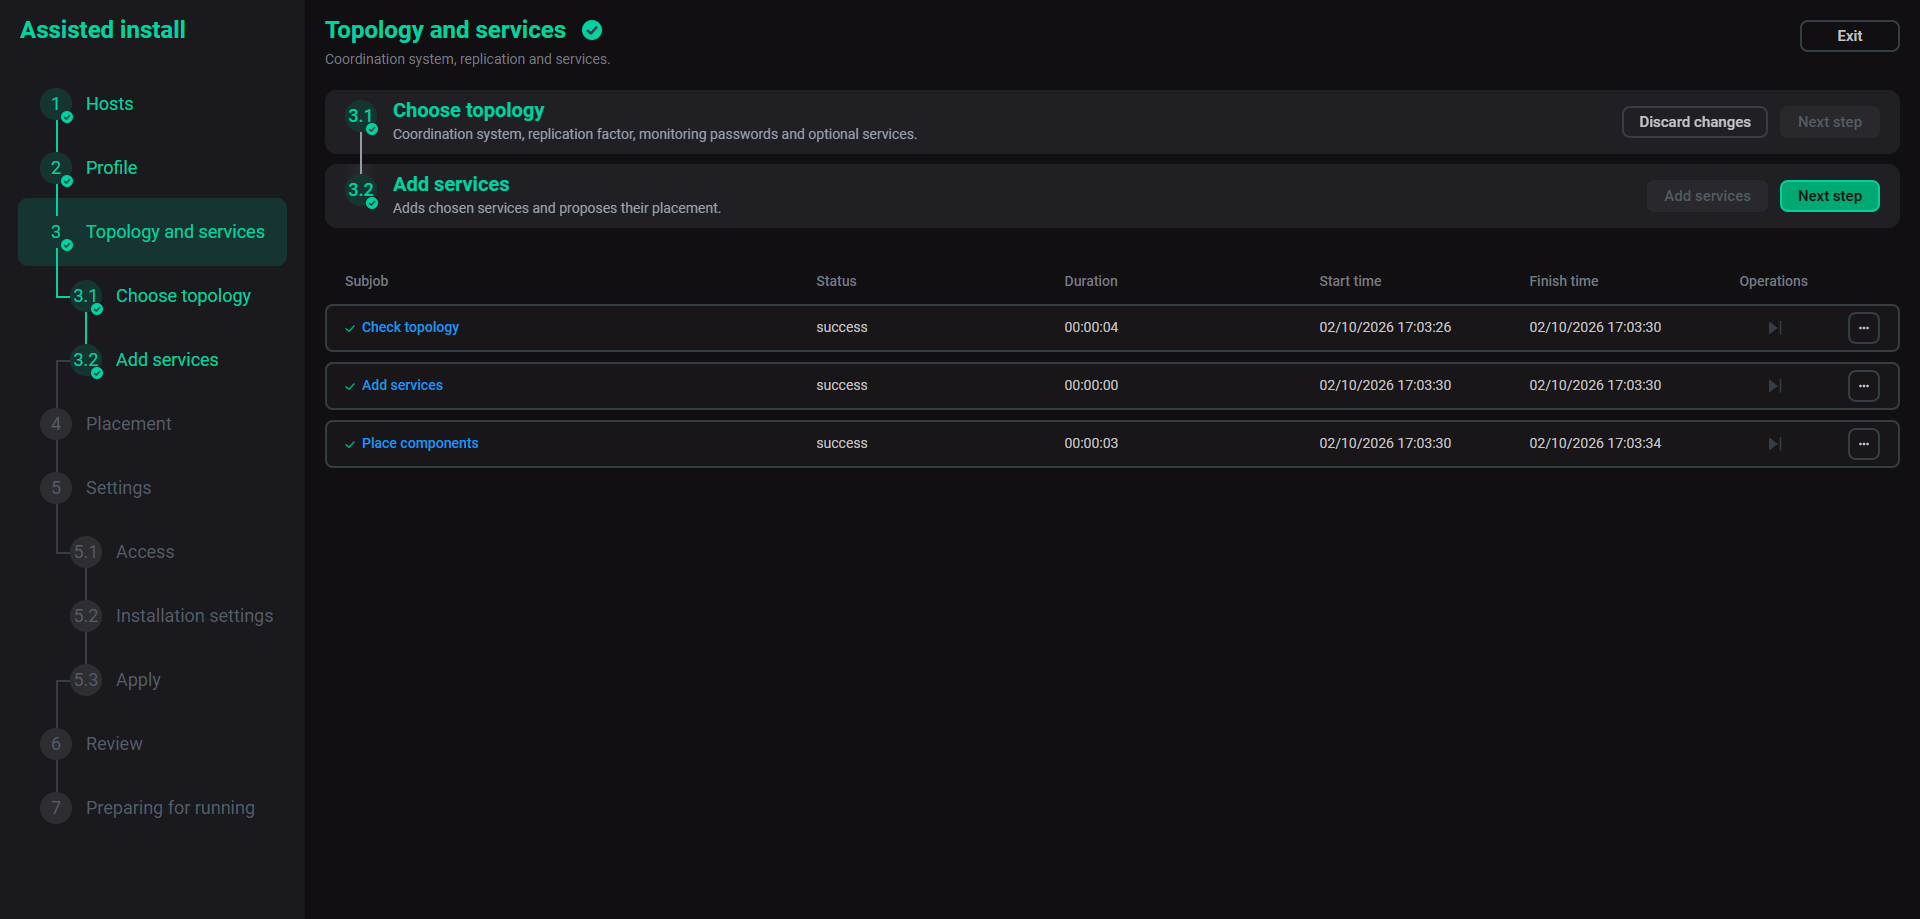Click the green Next step button
This screenshot has width=1920, height=919.
(x=1830, y=196)
